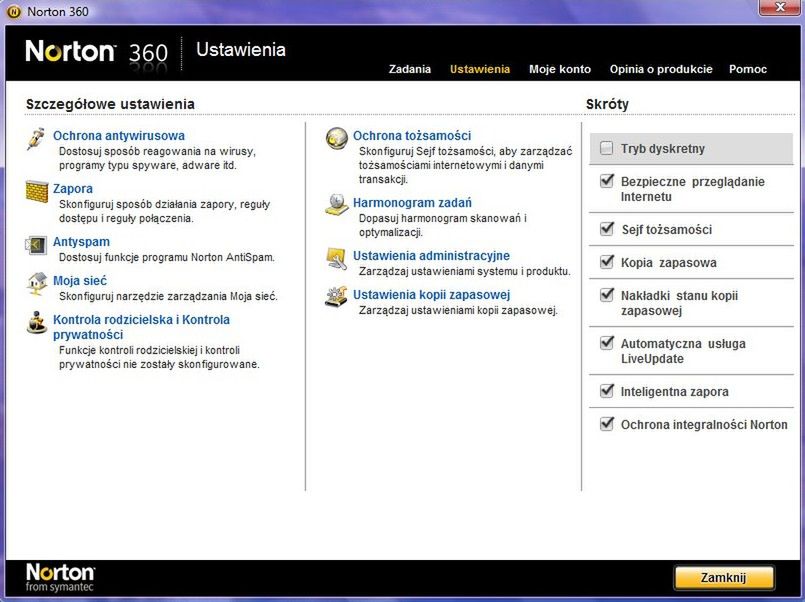805x602 pixels.
Task: Click the Ustawienia kopii zapasowej gear icon
Action: coord(336,297)
